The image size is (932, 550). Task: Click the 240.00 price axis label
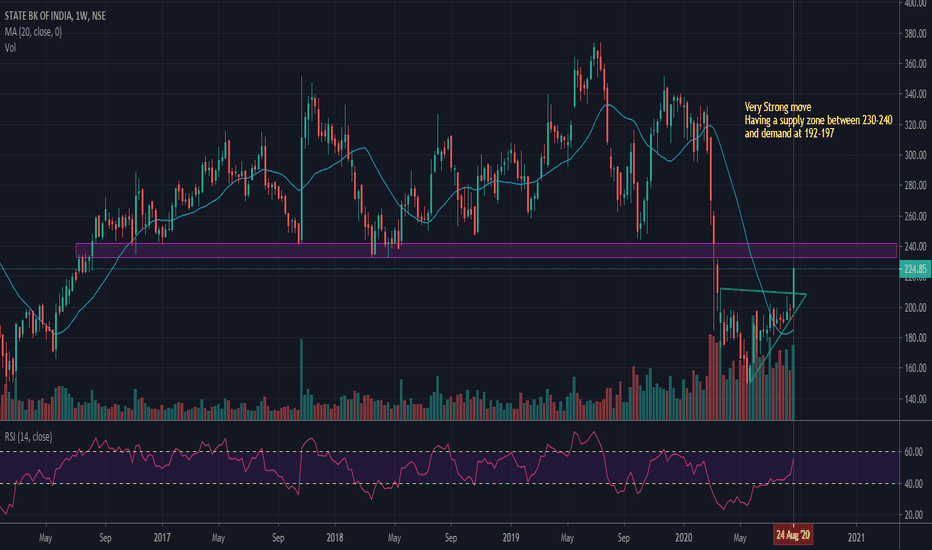[x=915, y=246]
